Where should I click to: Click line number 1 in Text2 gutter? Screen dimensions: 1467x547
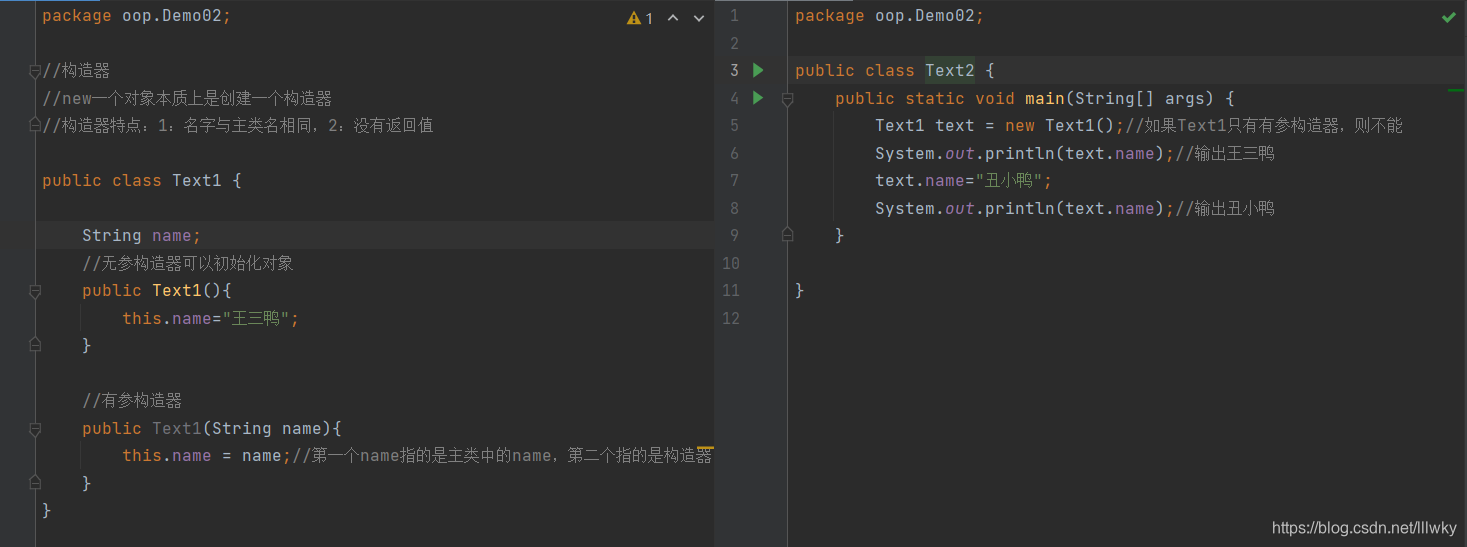click(734, 16)
